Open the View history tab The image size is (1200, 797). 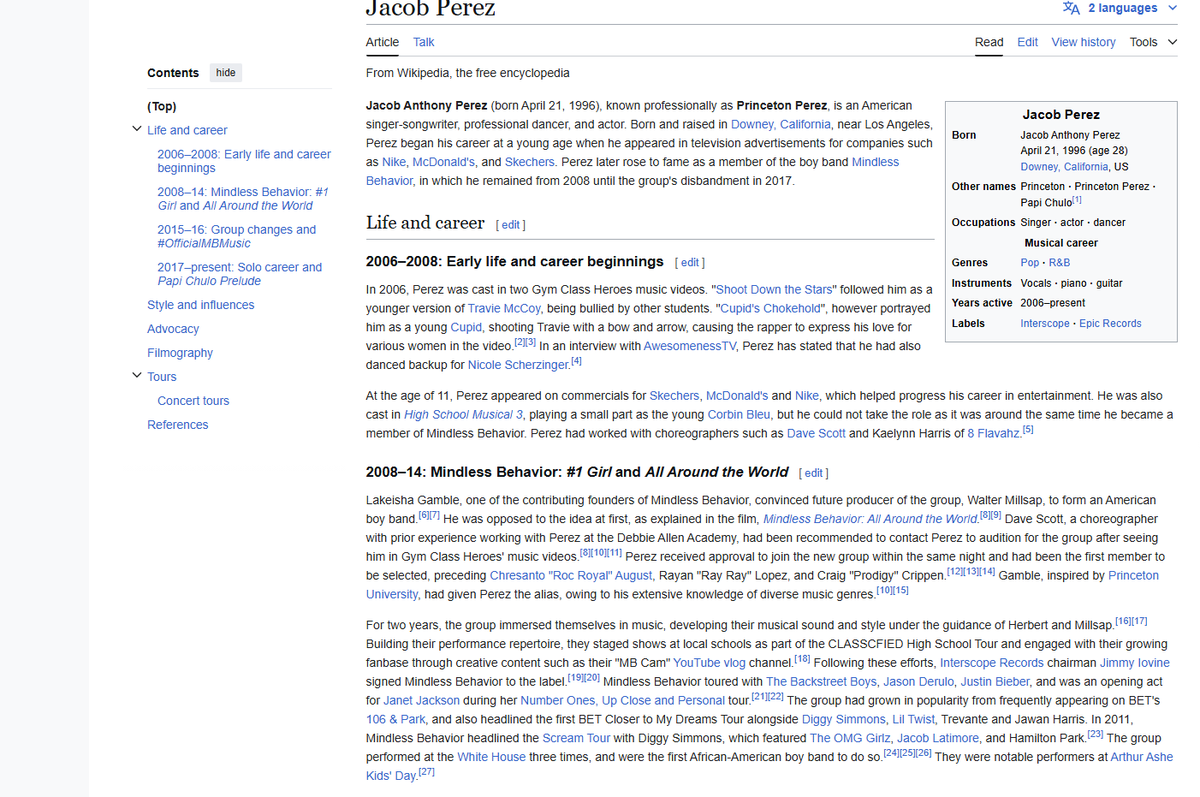coord(1083,42)
